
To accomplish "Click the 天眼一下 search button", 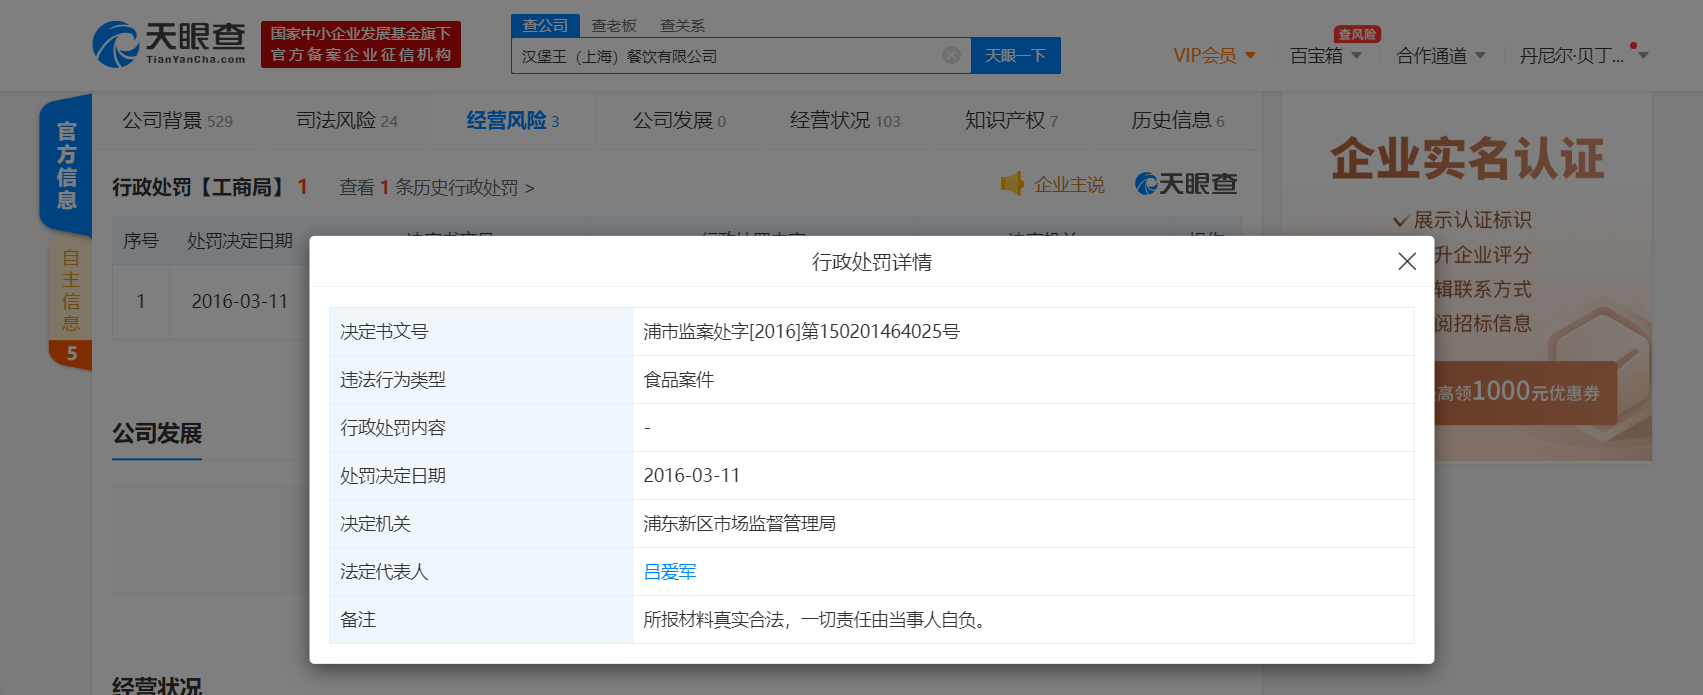I will pyautogui.click(x=1016, y=56).
